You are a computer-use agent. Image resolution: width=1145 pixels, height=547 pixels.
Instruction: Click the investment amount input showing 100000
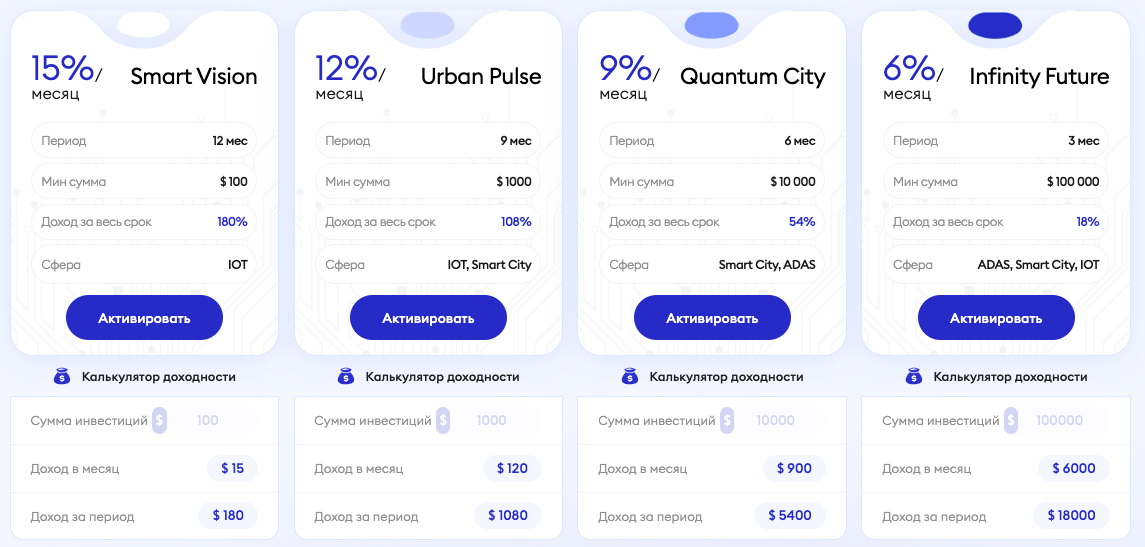(x=1064, y=421)
